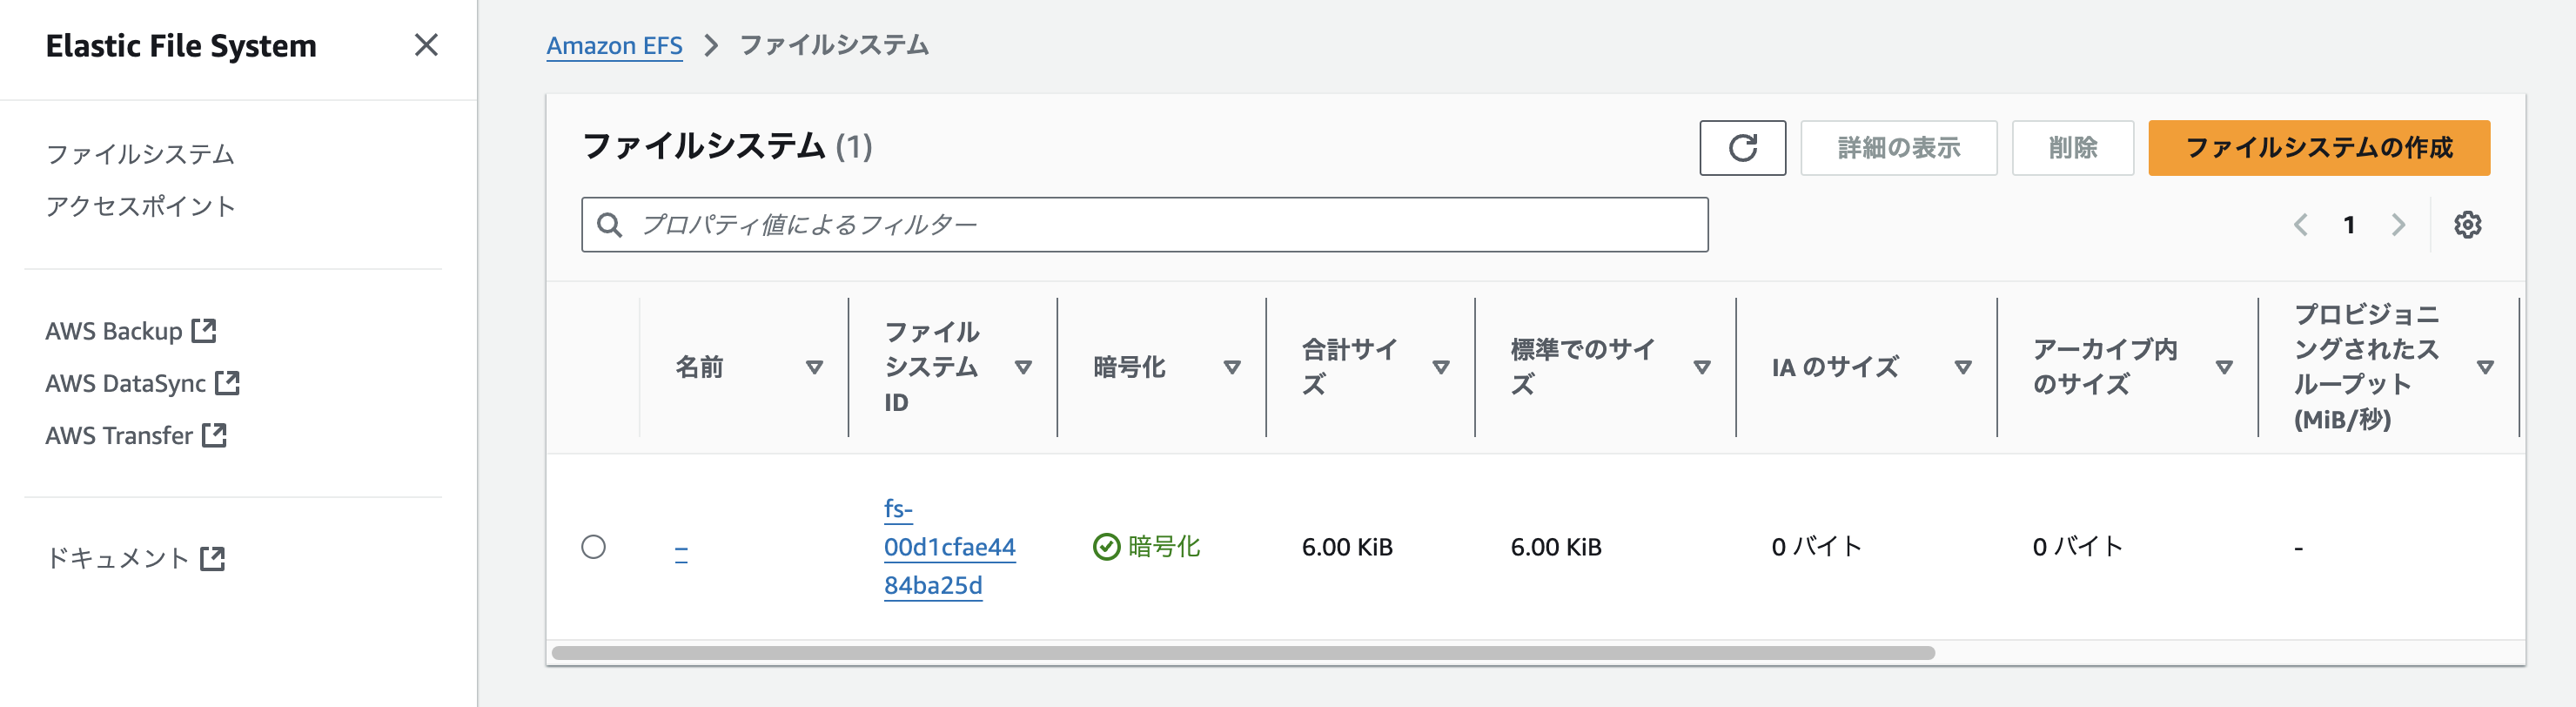Select the fs-00d1cfae4484ba25d radio button
The width and height of the screenshot is (2576, 707).
pos(593,547)
